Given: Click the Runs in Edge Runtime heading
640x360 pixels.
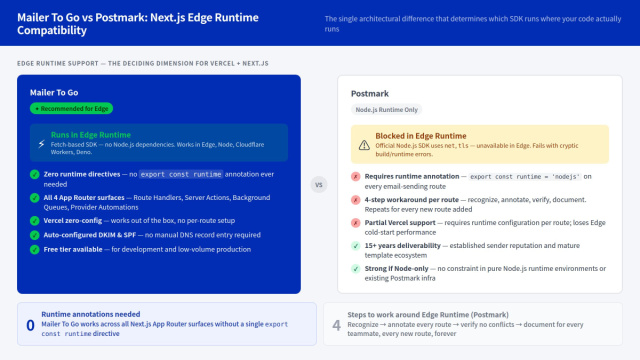Looking at the screenshot, I should (91, 135).
